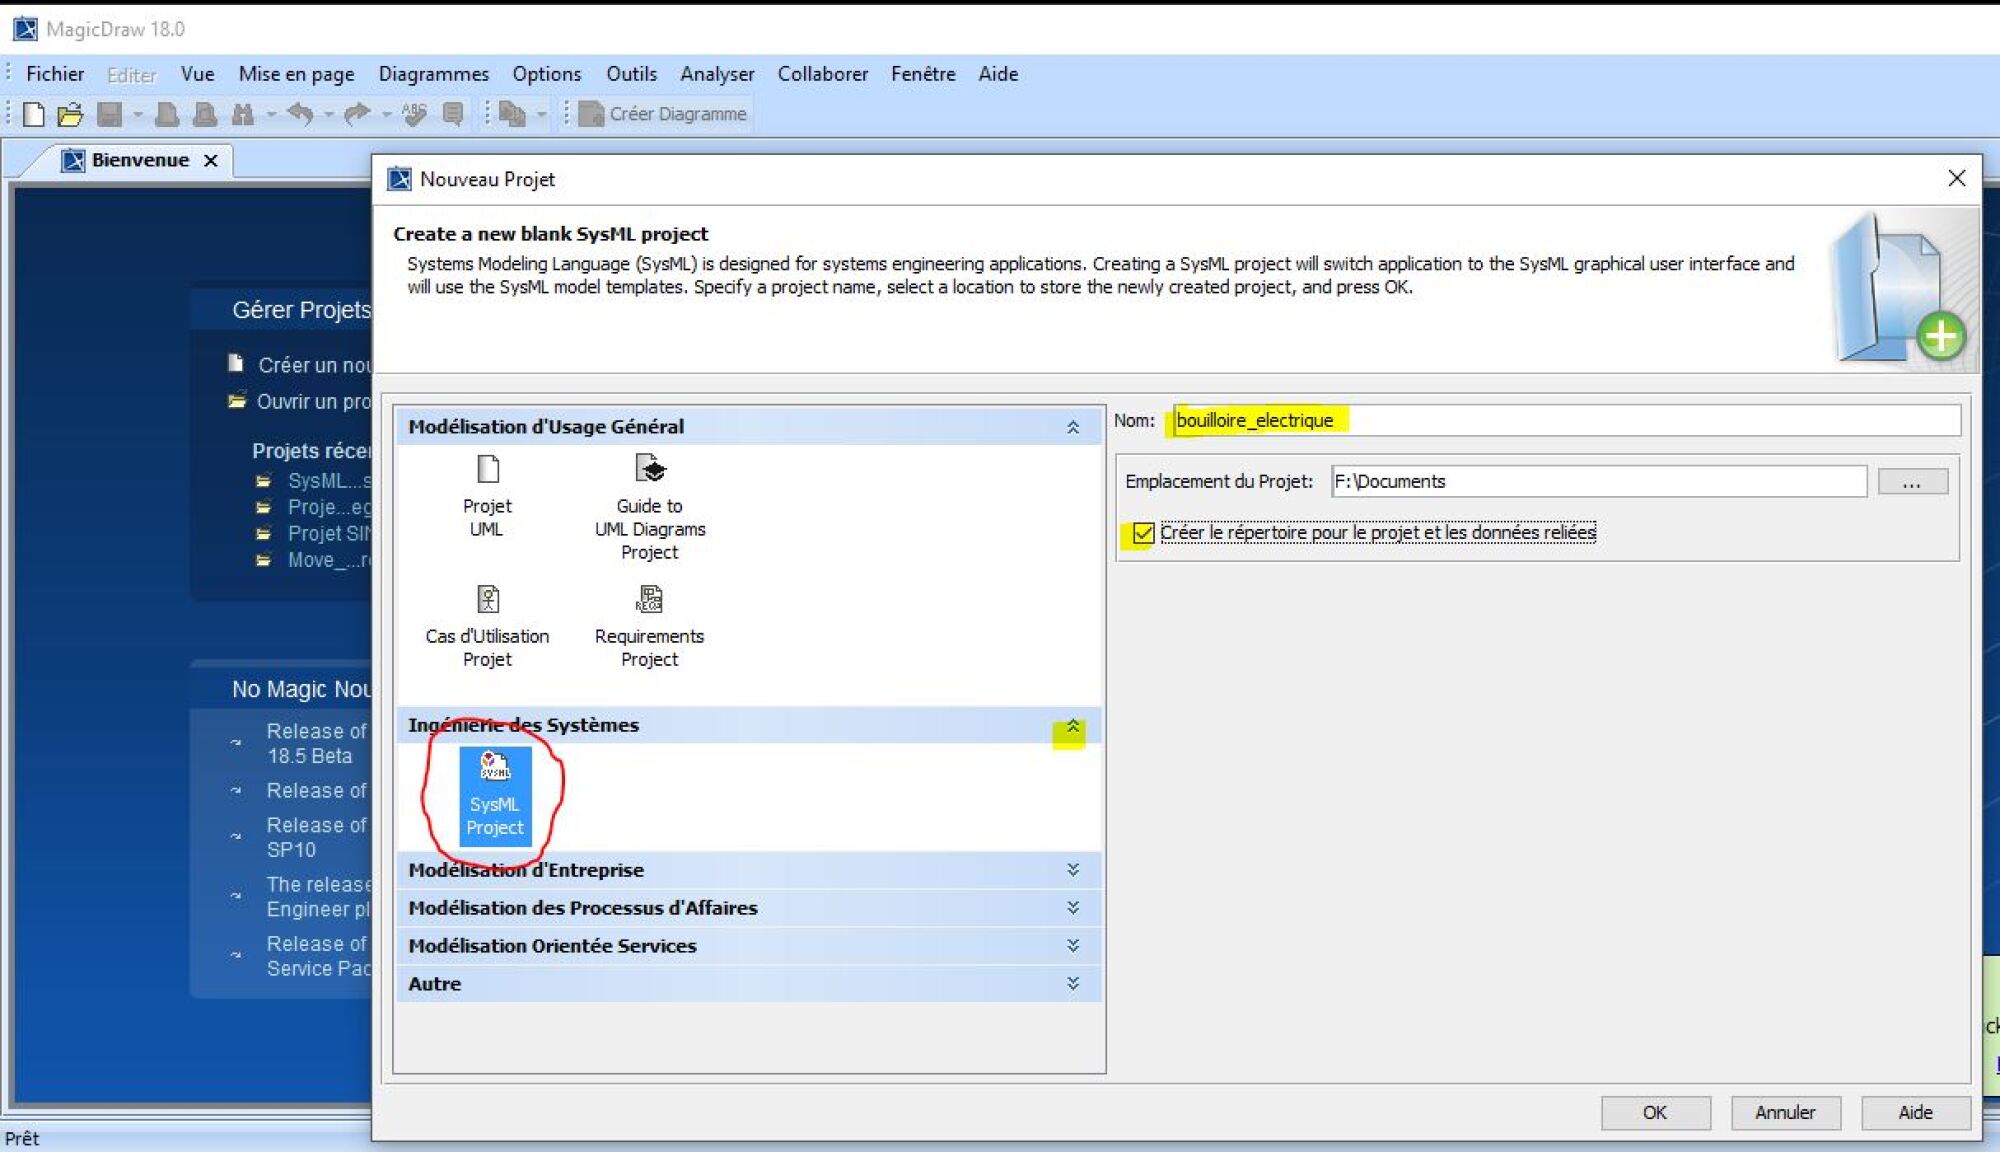This screenshot has height=1152, width=2000.
Task: Expand Modélisation d'Entreprise section
Action: [x=1073, y=870]
